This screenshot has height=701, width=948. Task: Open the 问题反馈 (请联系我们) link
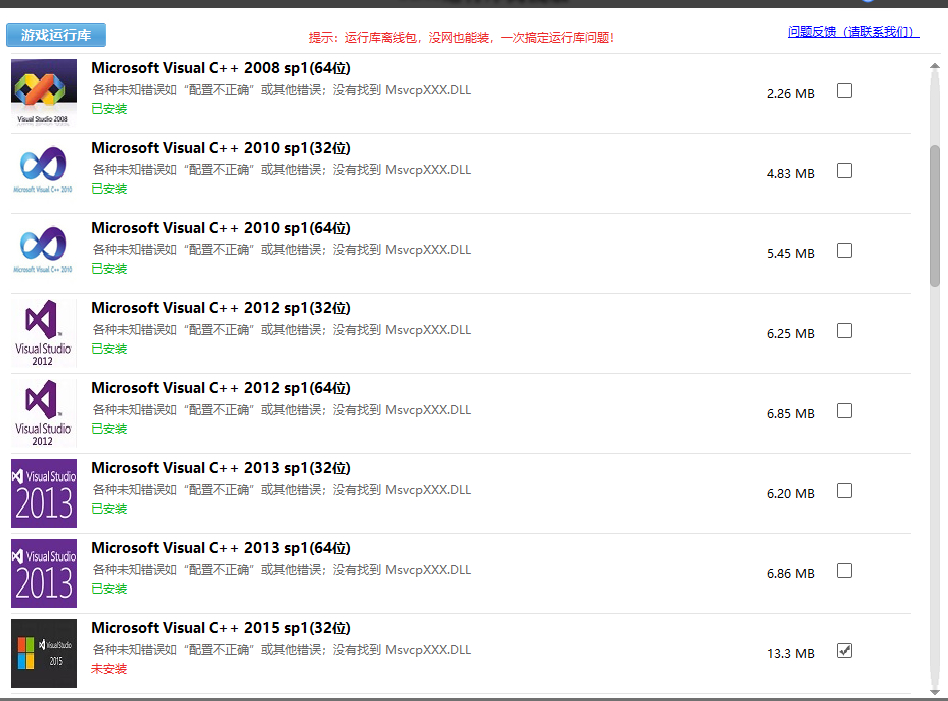(853, 31)
